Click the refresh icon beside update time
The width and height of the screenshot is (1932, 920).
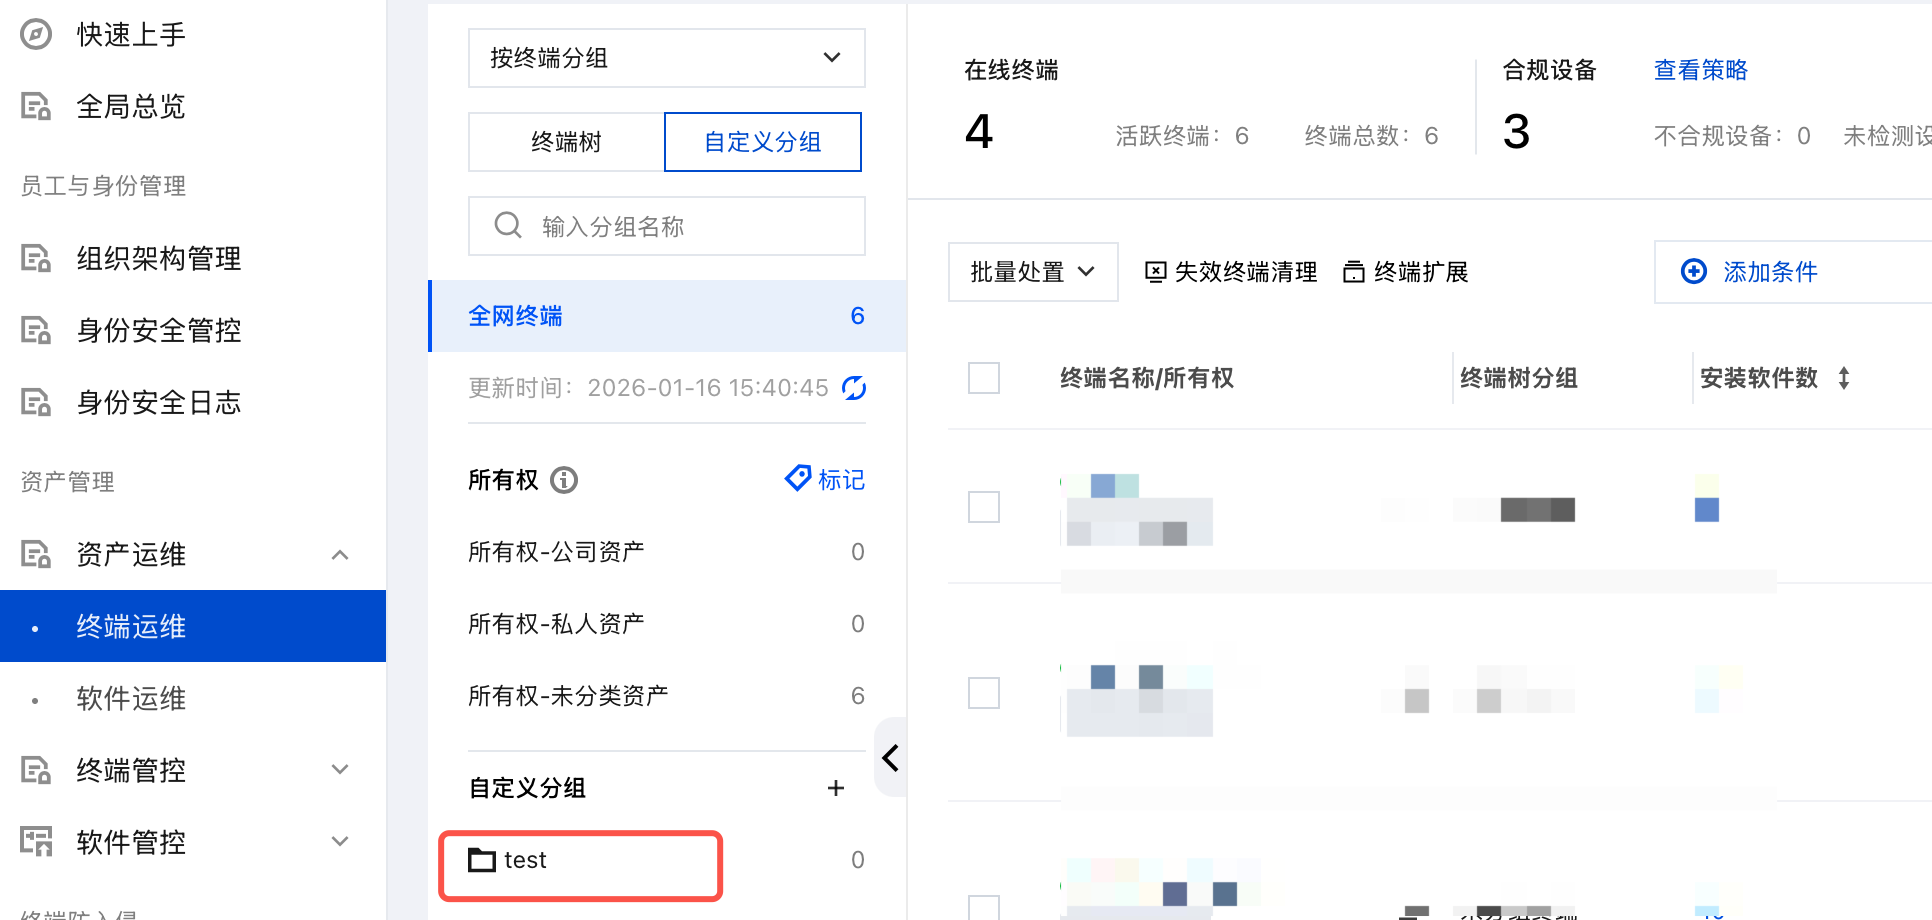[x=854, y=388]
